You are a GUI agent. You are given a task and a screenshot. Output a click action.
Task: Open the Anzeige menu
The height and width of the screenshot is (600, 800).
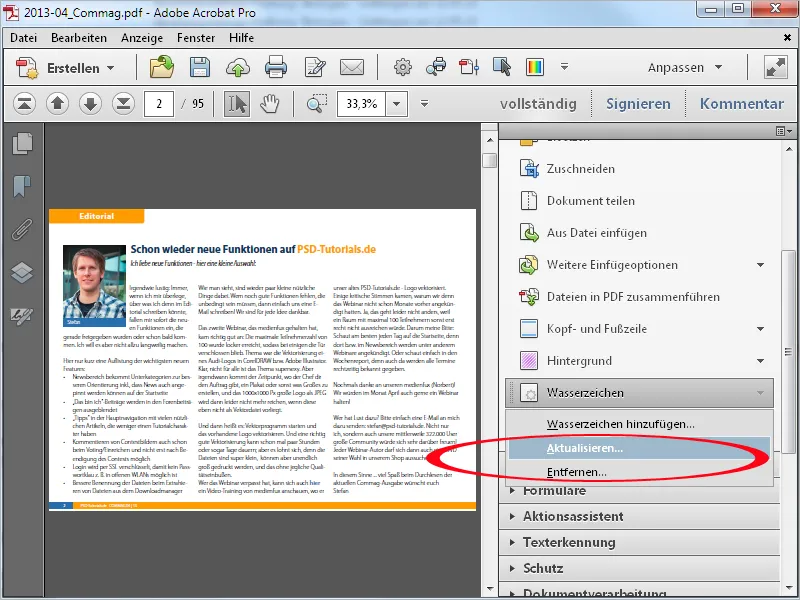tap(142, 38)
